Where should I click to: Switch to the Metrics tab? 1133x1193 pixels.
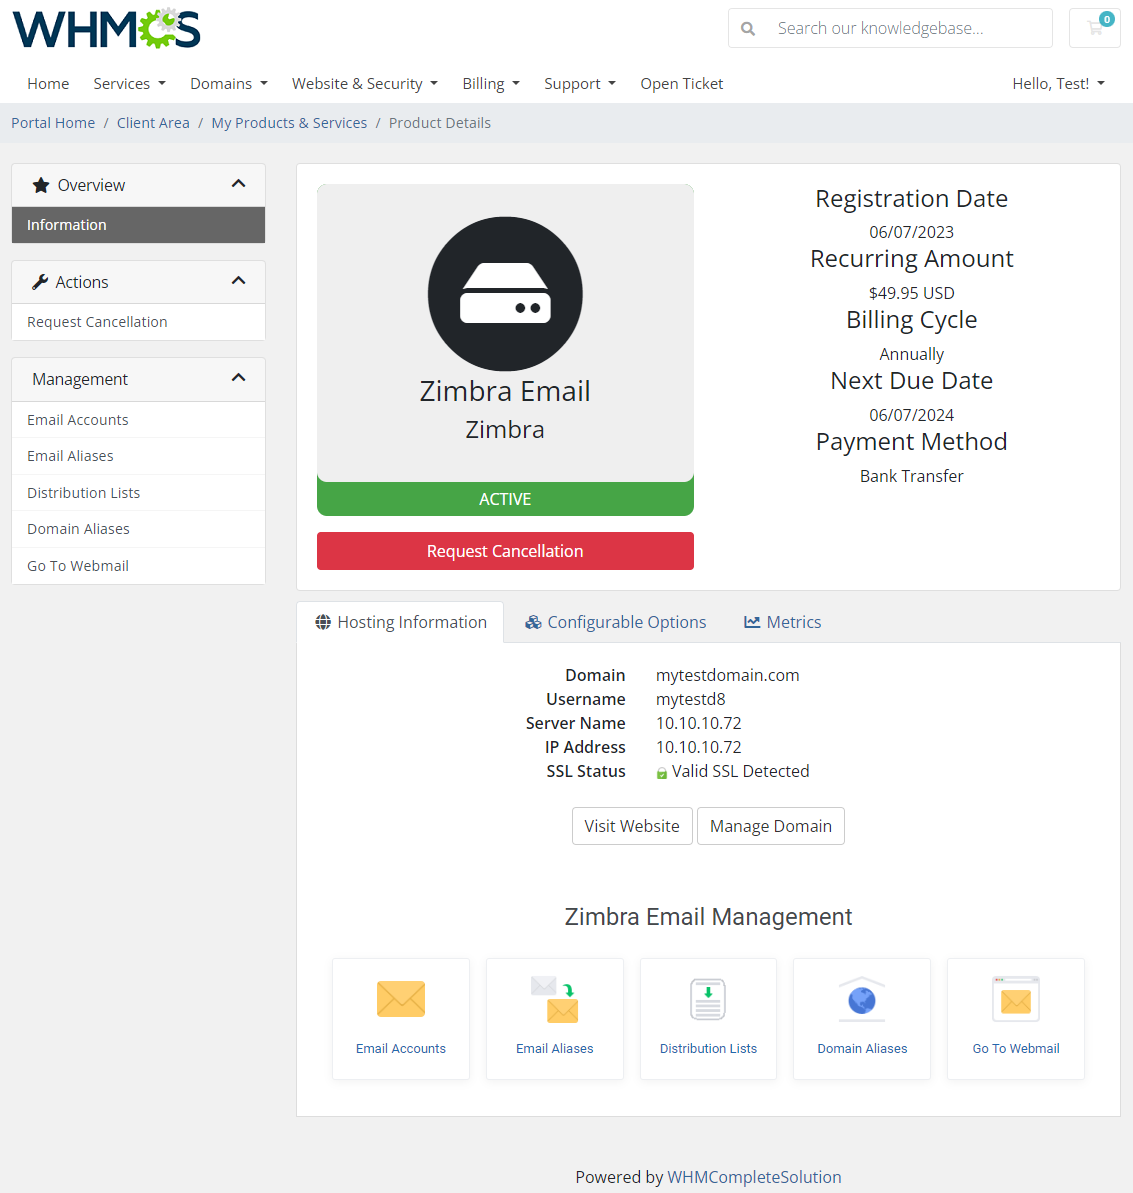click(x=782, y=621)
